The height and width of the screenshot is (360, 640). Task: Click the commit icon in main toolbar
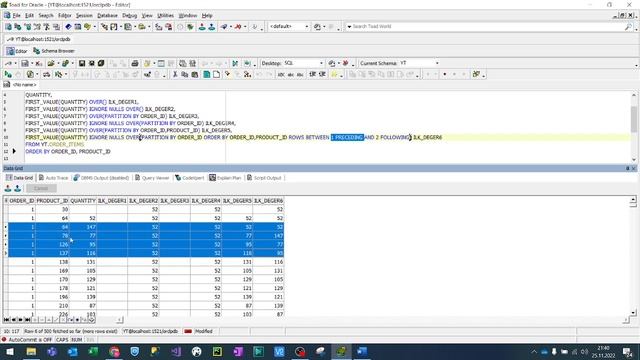click(202, 27)
